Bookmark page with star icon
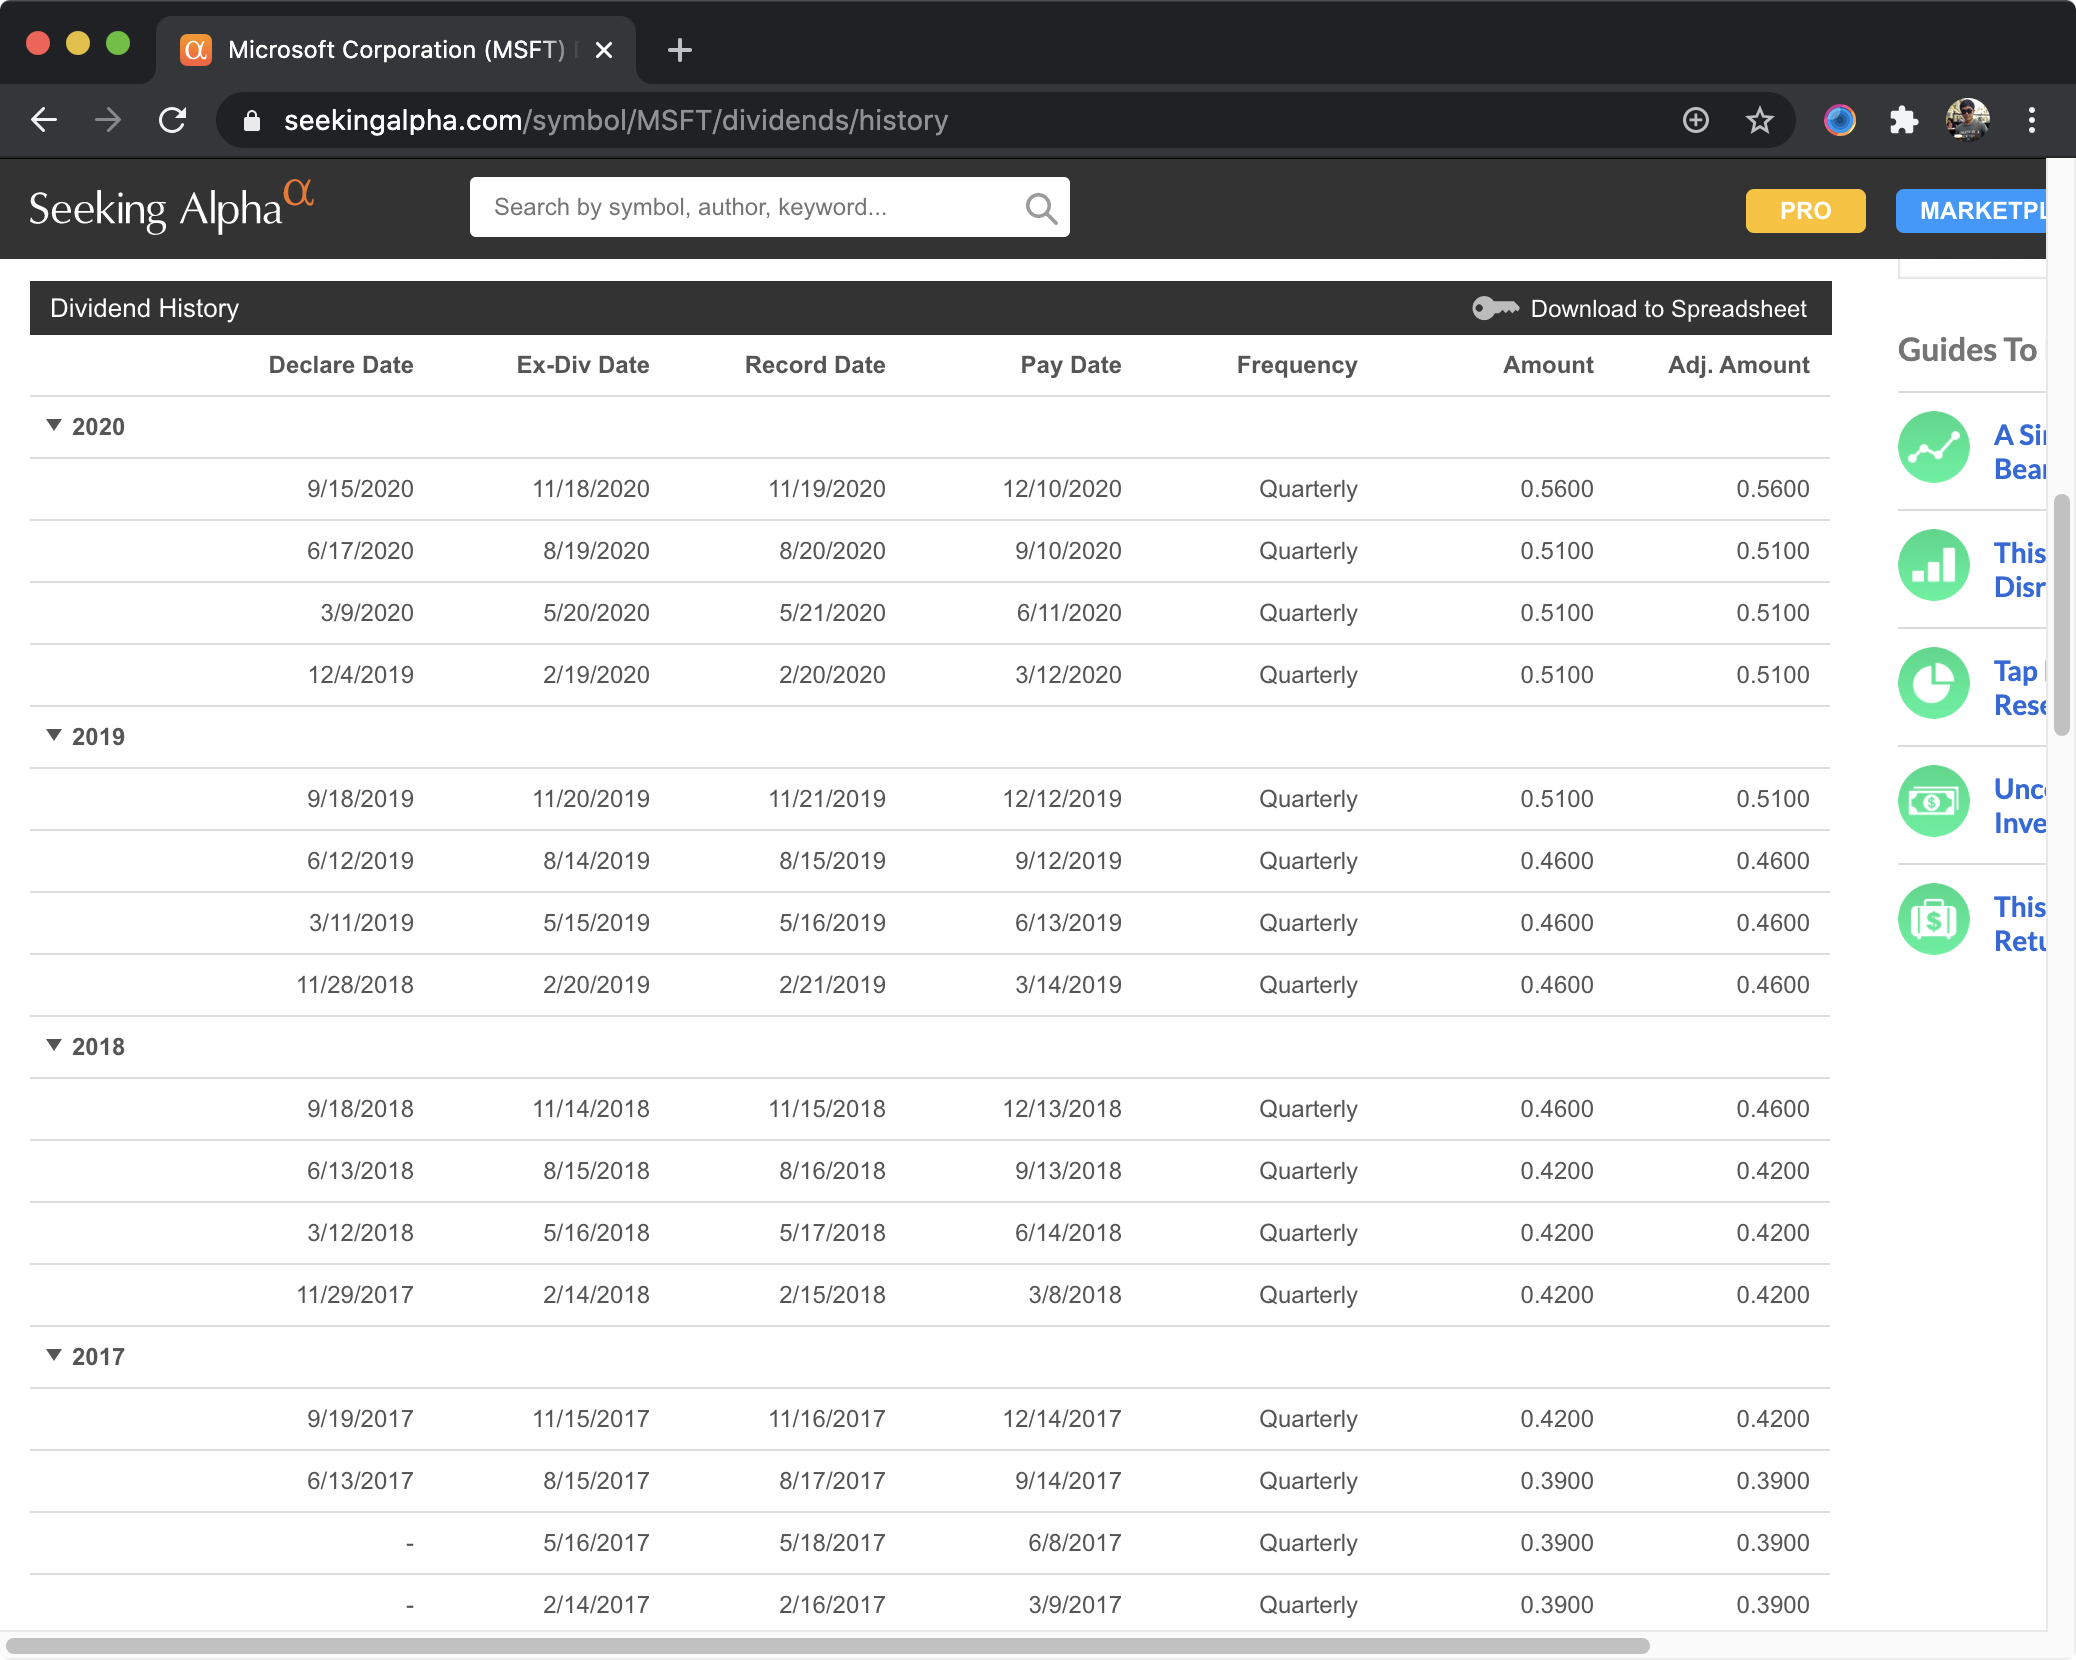 pyautogui.click(x=1759, y=121)
